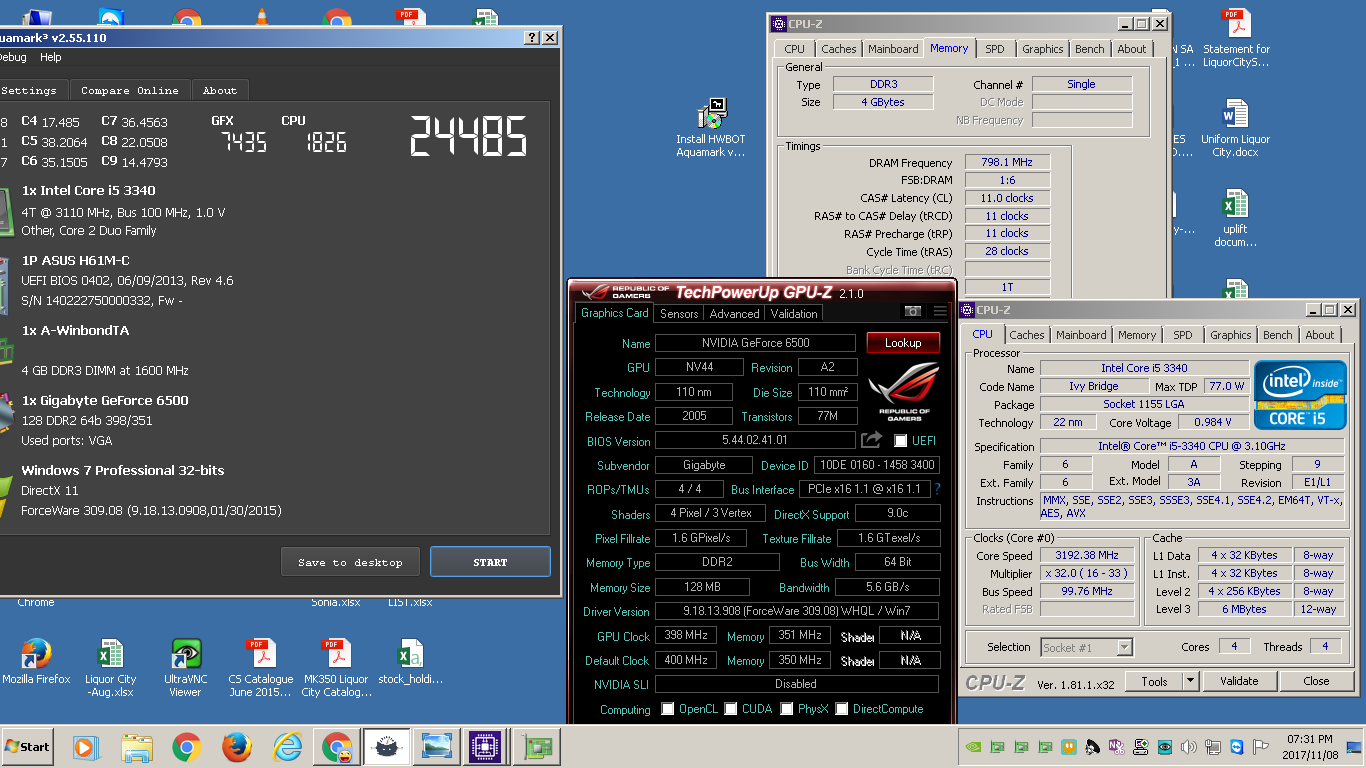Click the BIOS export arrow icon in GPU-Z
Viewport: 1366px width, 768px height.
tap(871, 440)
